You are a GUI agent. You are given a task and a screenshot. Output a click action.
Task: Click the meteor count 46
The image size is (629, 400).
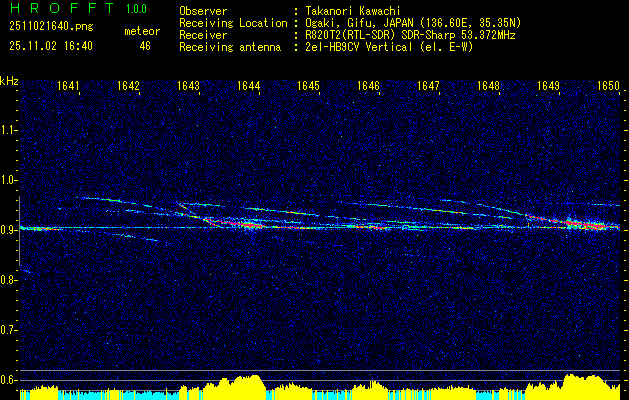145,46
